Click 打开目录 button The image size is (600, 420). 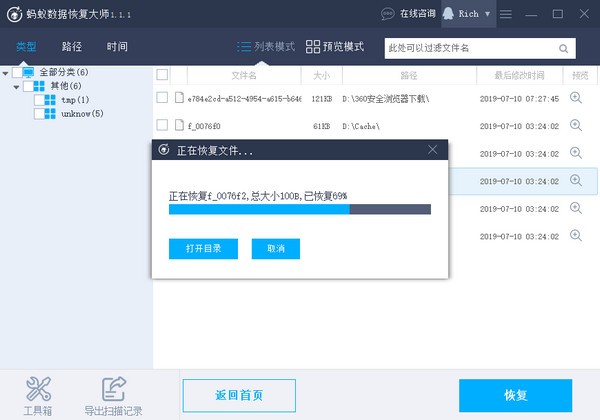pyautogui.click(x=203, y=249)
